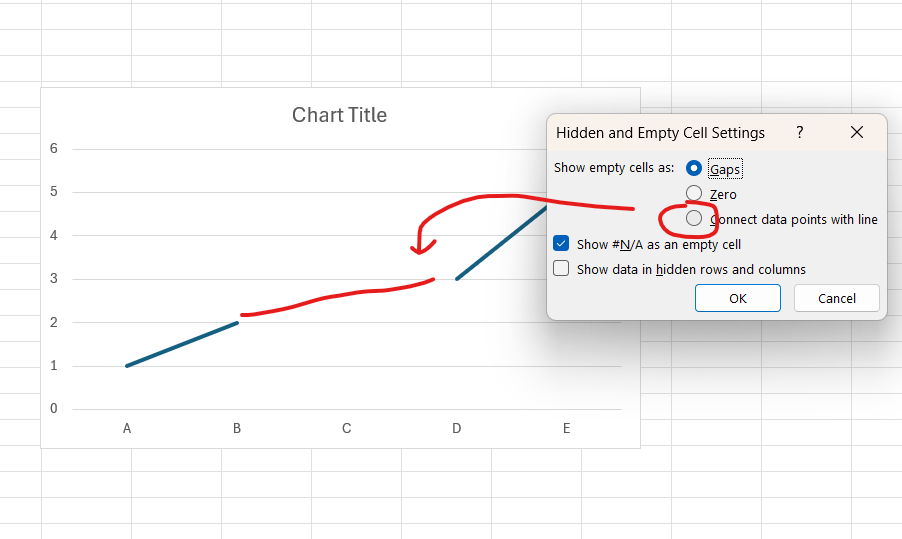
Task: Select the Chart Title text
Action: (x=339, y=115)
